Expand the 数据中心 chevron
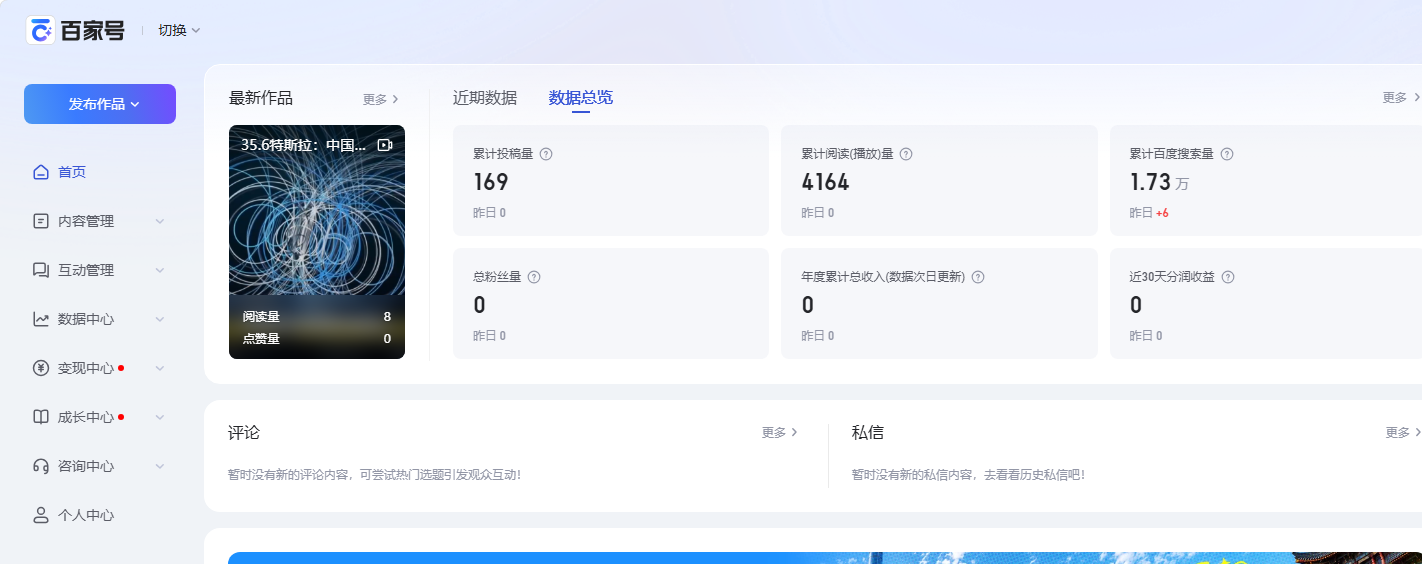Viewport: 1422px width, 564px height. tap(160, 319)
